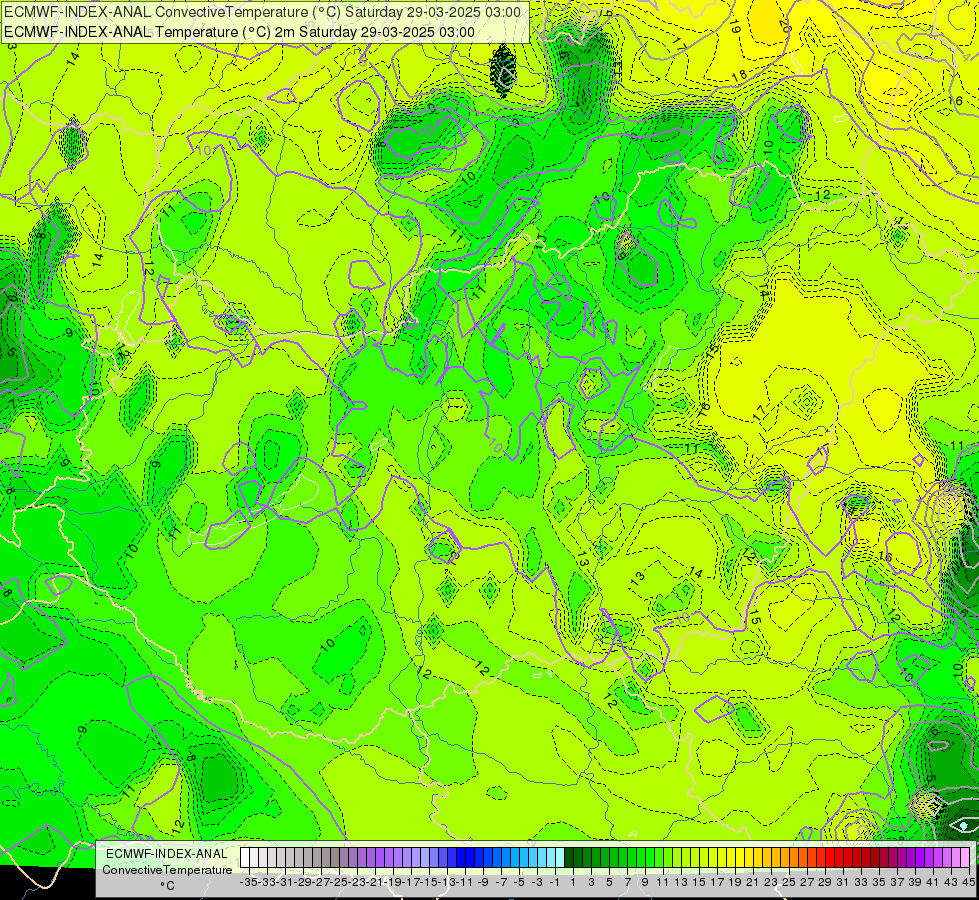Viewport: 979px width, 900px height.
Task: Select the light cyan swatch above -1
Action: pyautogui.click(x=551, y=857)
